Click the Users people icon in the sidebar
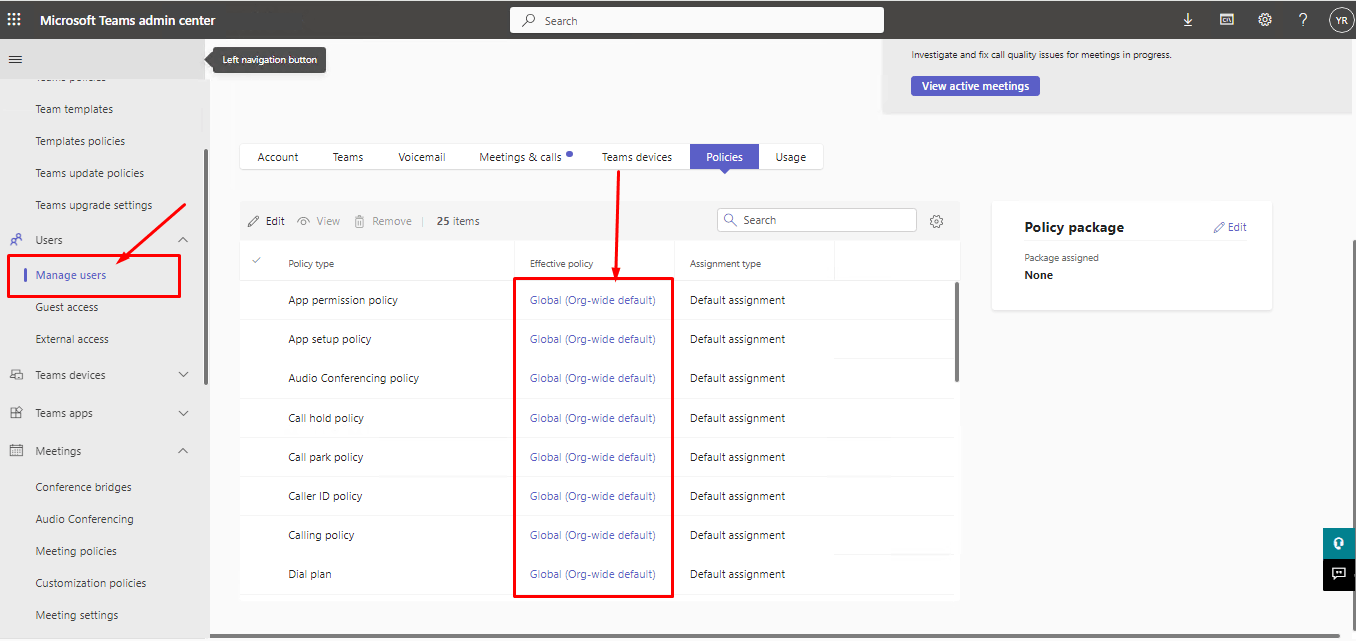The width and height of the screenshot is (1356, 641). [16, 240]
